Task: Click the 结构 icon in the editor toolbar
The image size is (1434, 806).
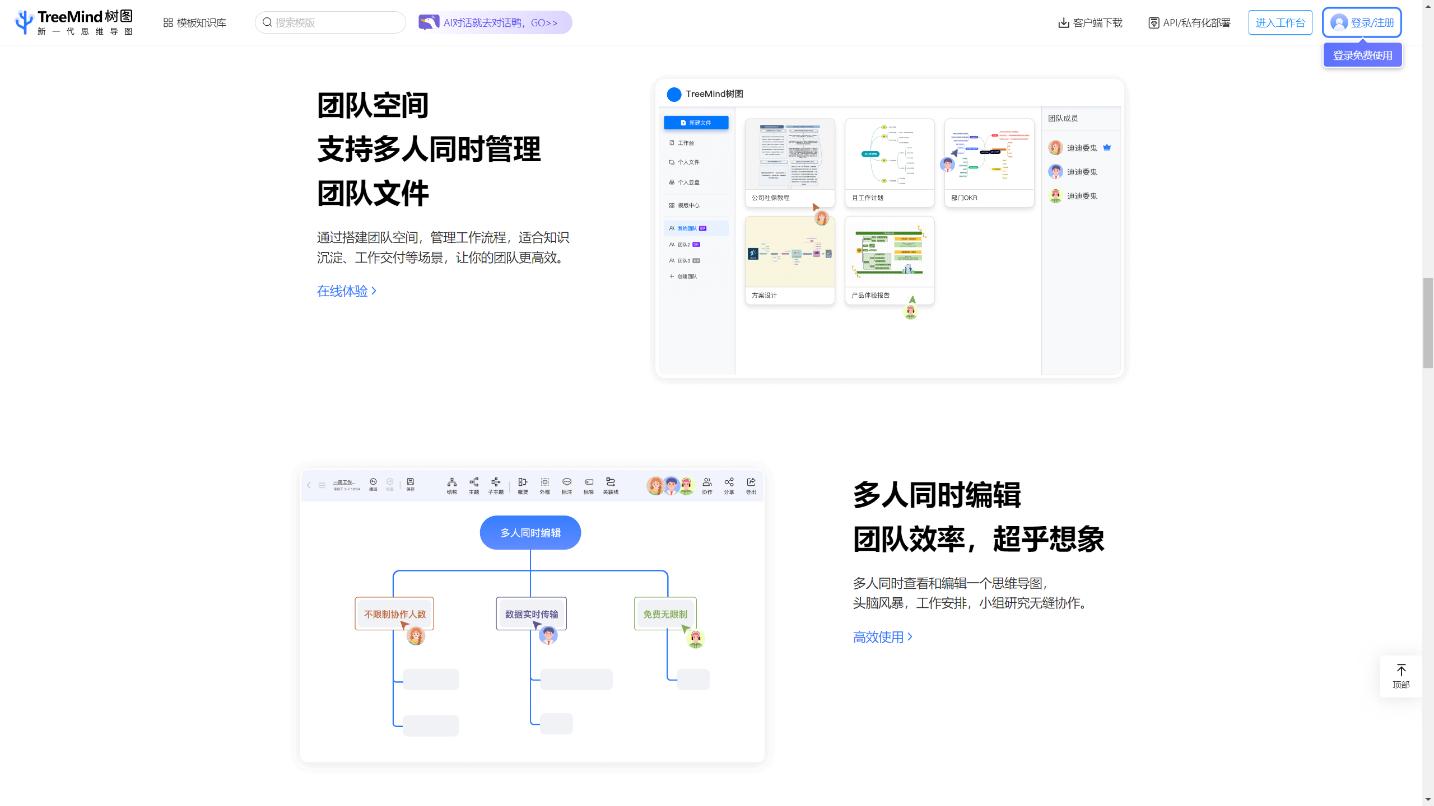Action: pos(452,485)
